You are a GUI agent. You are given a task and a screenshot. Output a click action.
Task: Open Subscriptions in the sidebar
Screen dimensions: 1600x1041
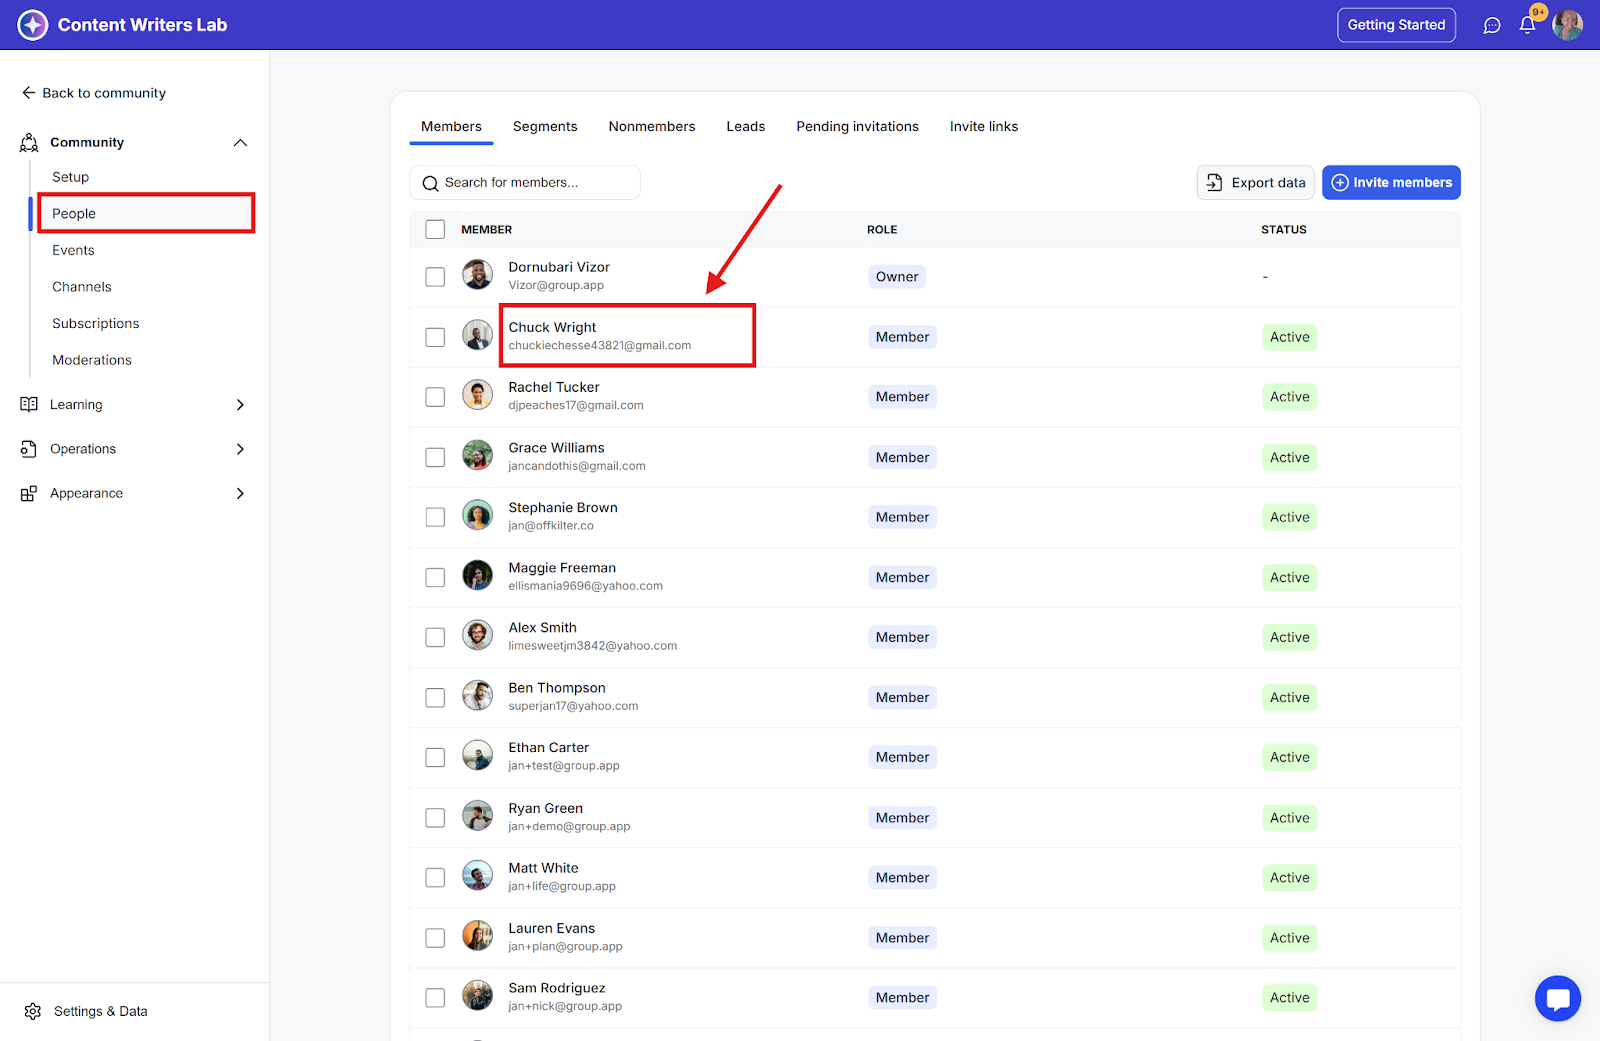click(96, 324)
